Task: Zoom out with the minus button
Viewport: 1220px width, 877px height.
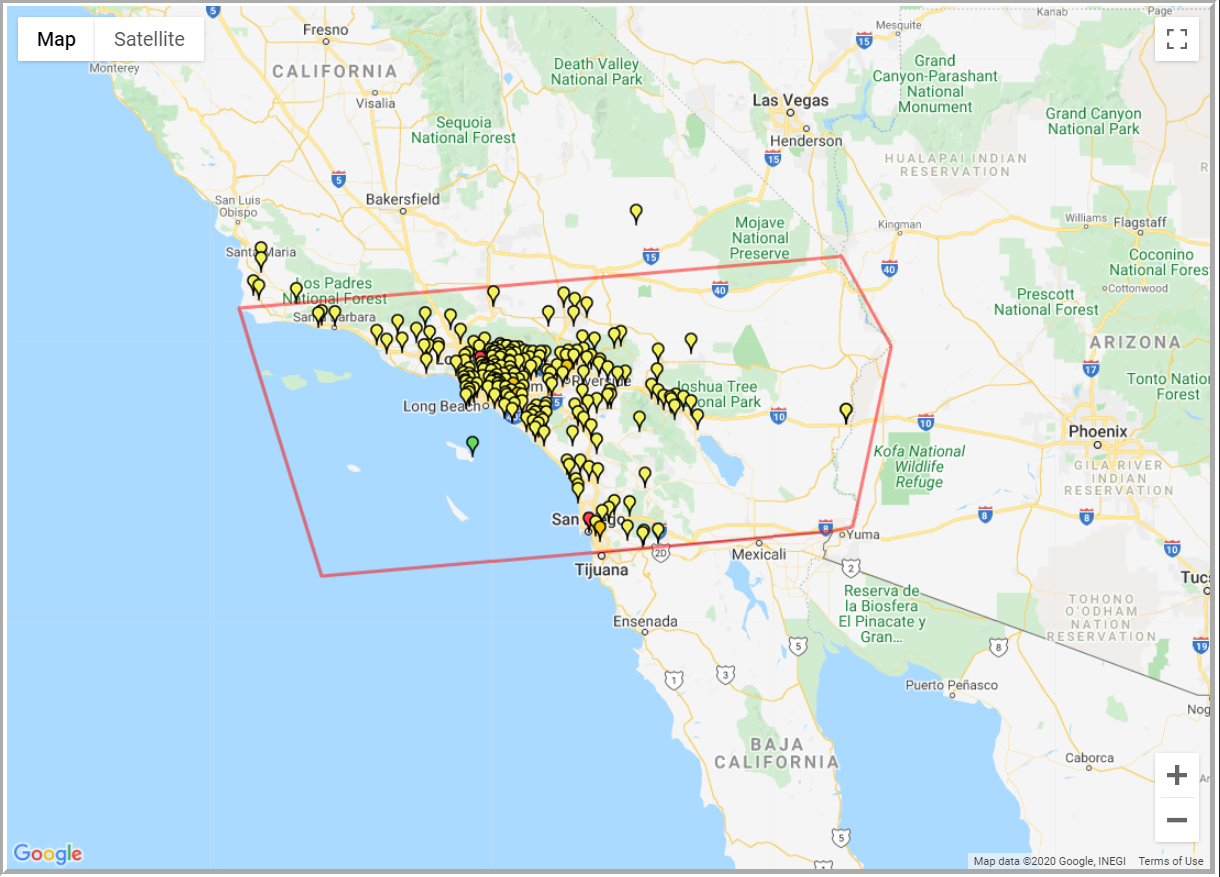Action: click(1177, 820)
